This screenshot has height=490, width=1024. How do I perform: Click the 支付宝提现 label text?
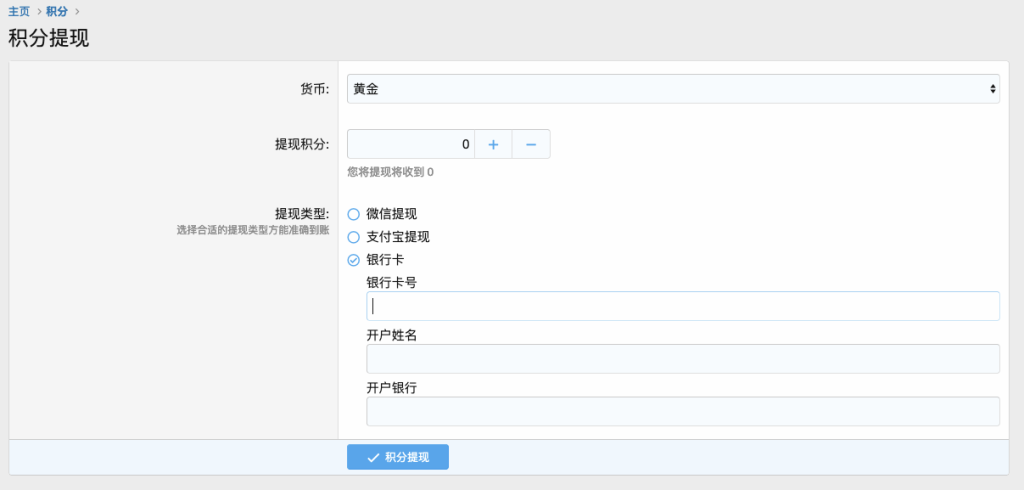(x=398, y=237)
